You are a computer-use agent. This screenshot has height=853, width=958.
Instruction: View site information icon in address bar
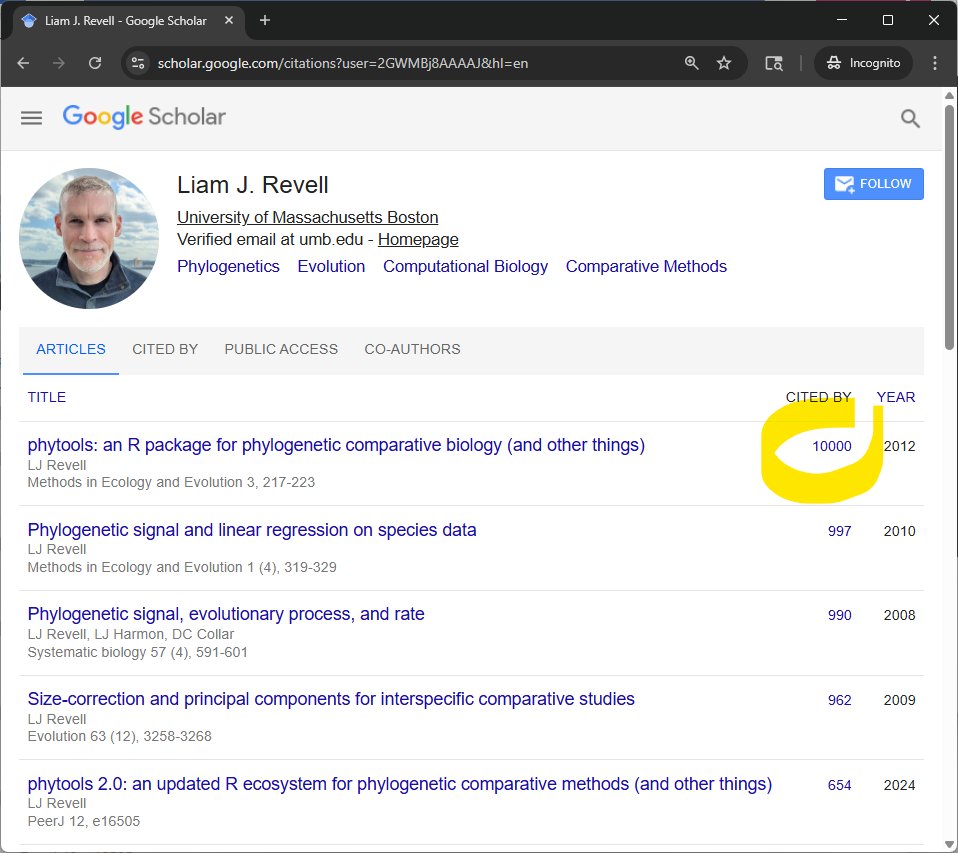pyautogui.click(x=138, y=63)
